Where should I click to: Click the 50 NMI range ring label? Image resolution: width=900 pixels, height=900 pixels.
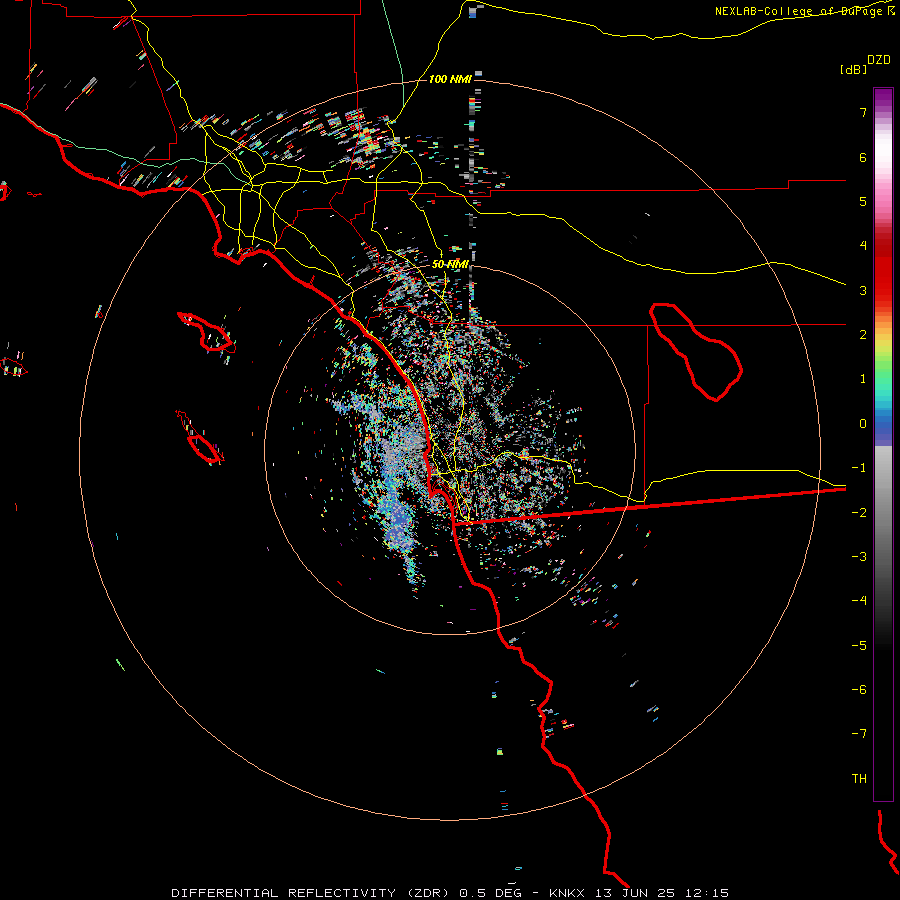pyautogui.click(x=451, y=264)
